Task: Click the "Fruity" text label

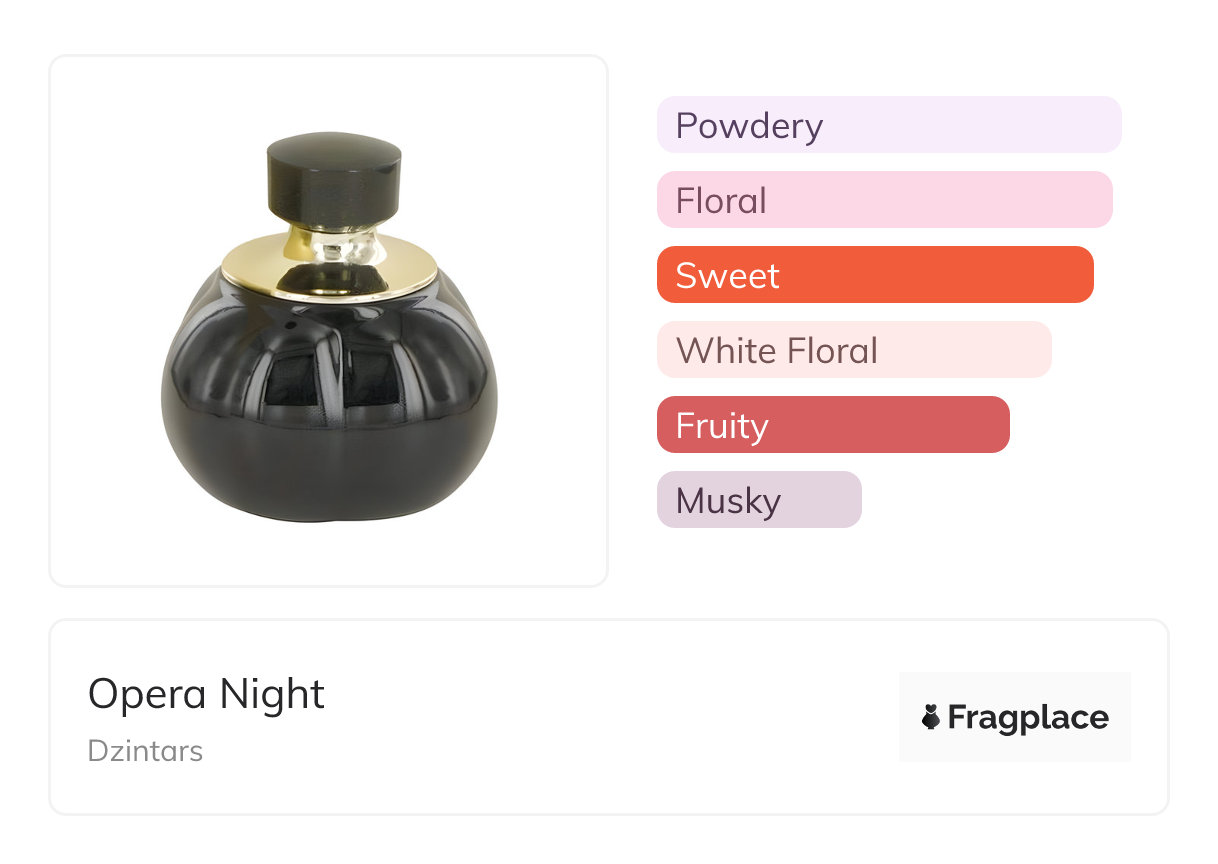Action: pos(722,426)
